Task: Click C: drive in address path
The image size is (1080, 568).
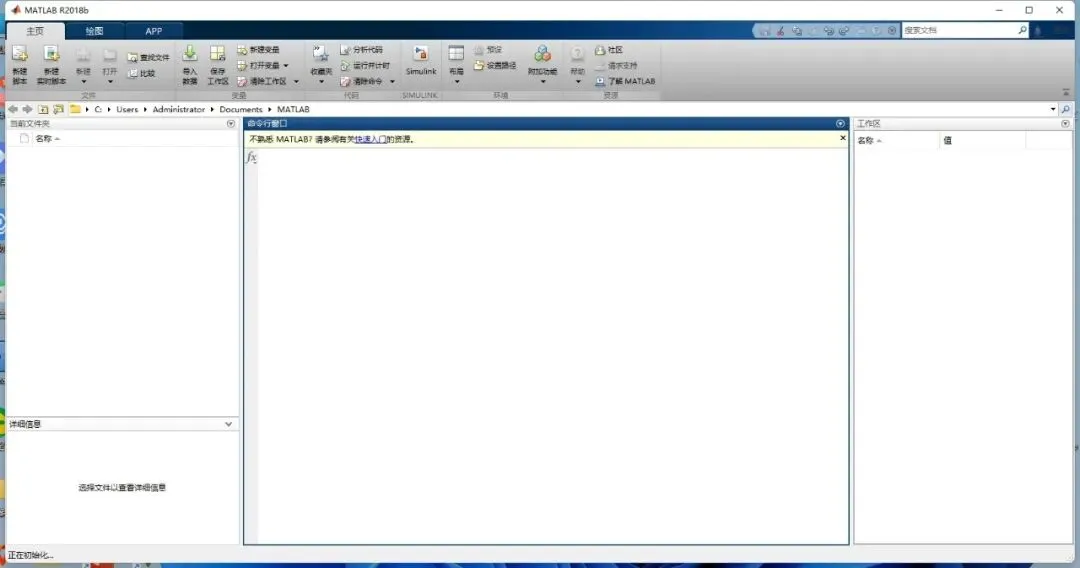Action: pyautogui.click(x=98, y=109)
